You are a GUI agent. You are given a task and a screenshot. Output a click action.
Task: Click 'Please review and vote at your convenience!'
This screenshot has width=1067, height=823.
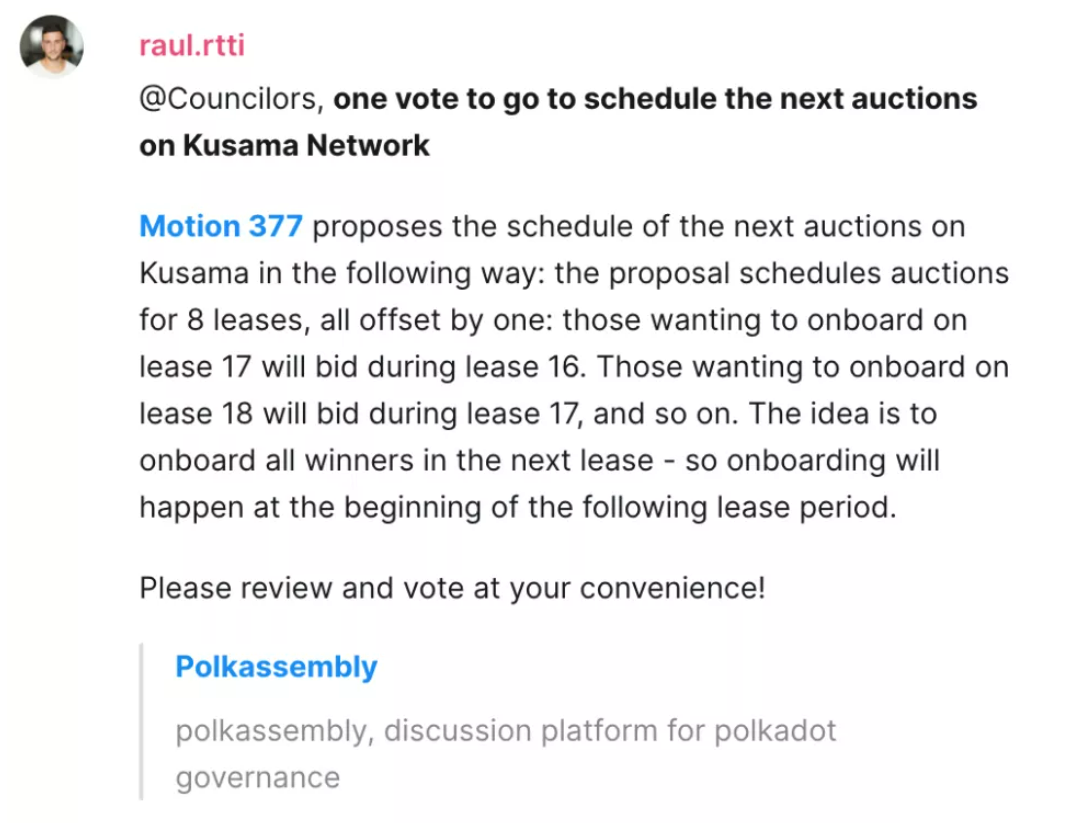(453, 588)
